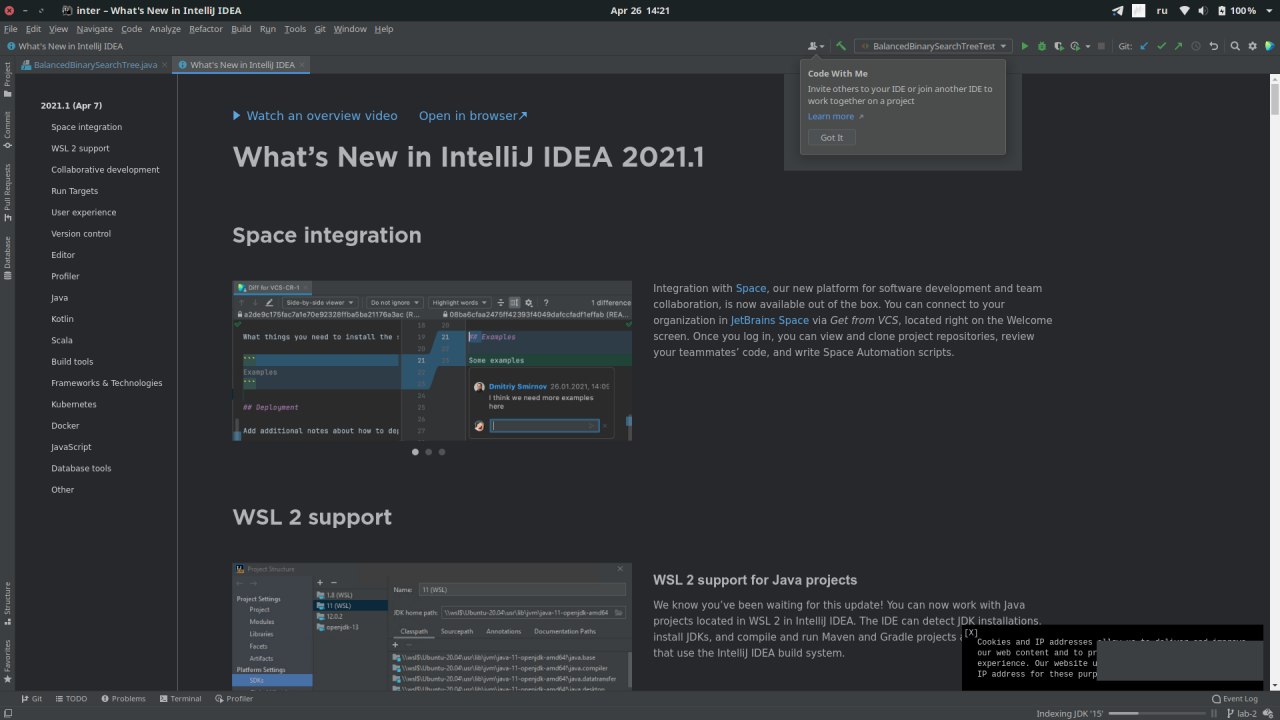The height and width of the screenshot is (720, 1280).
Task: Expand the Watch an overview video triangle
Action: coord(237,115)
